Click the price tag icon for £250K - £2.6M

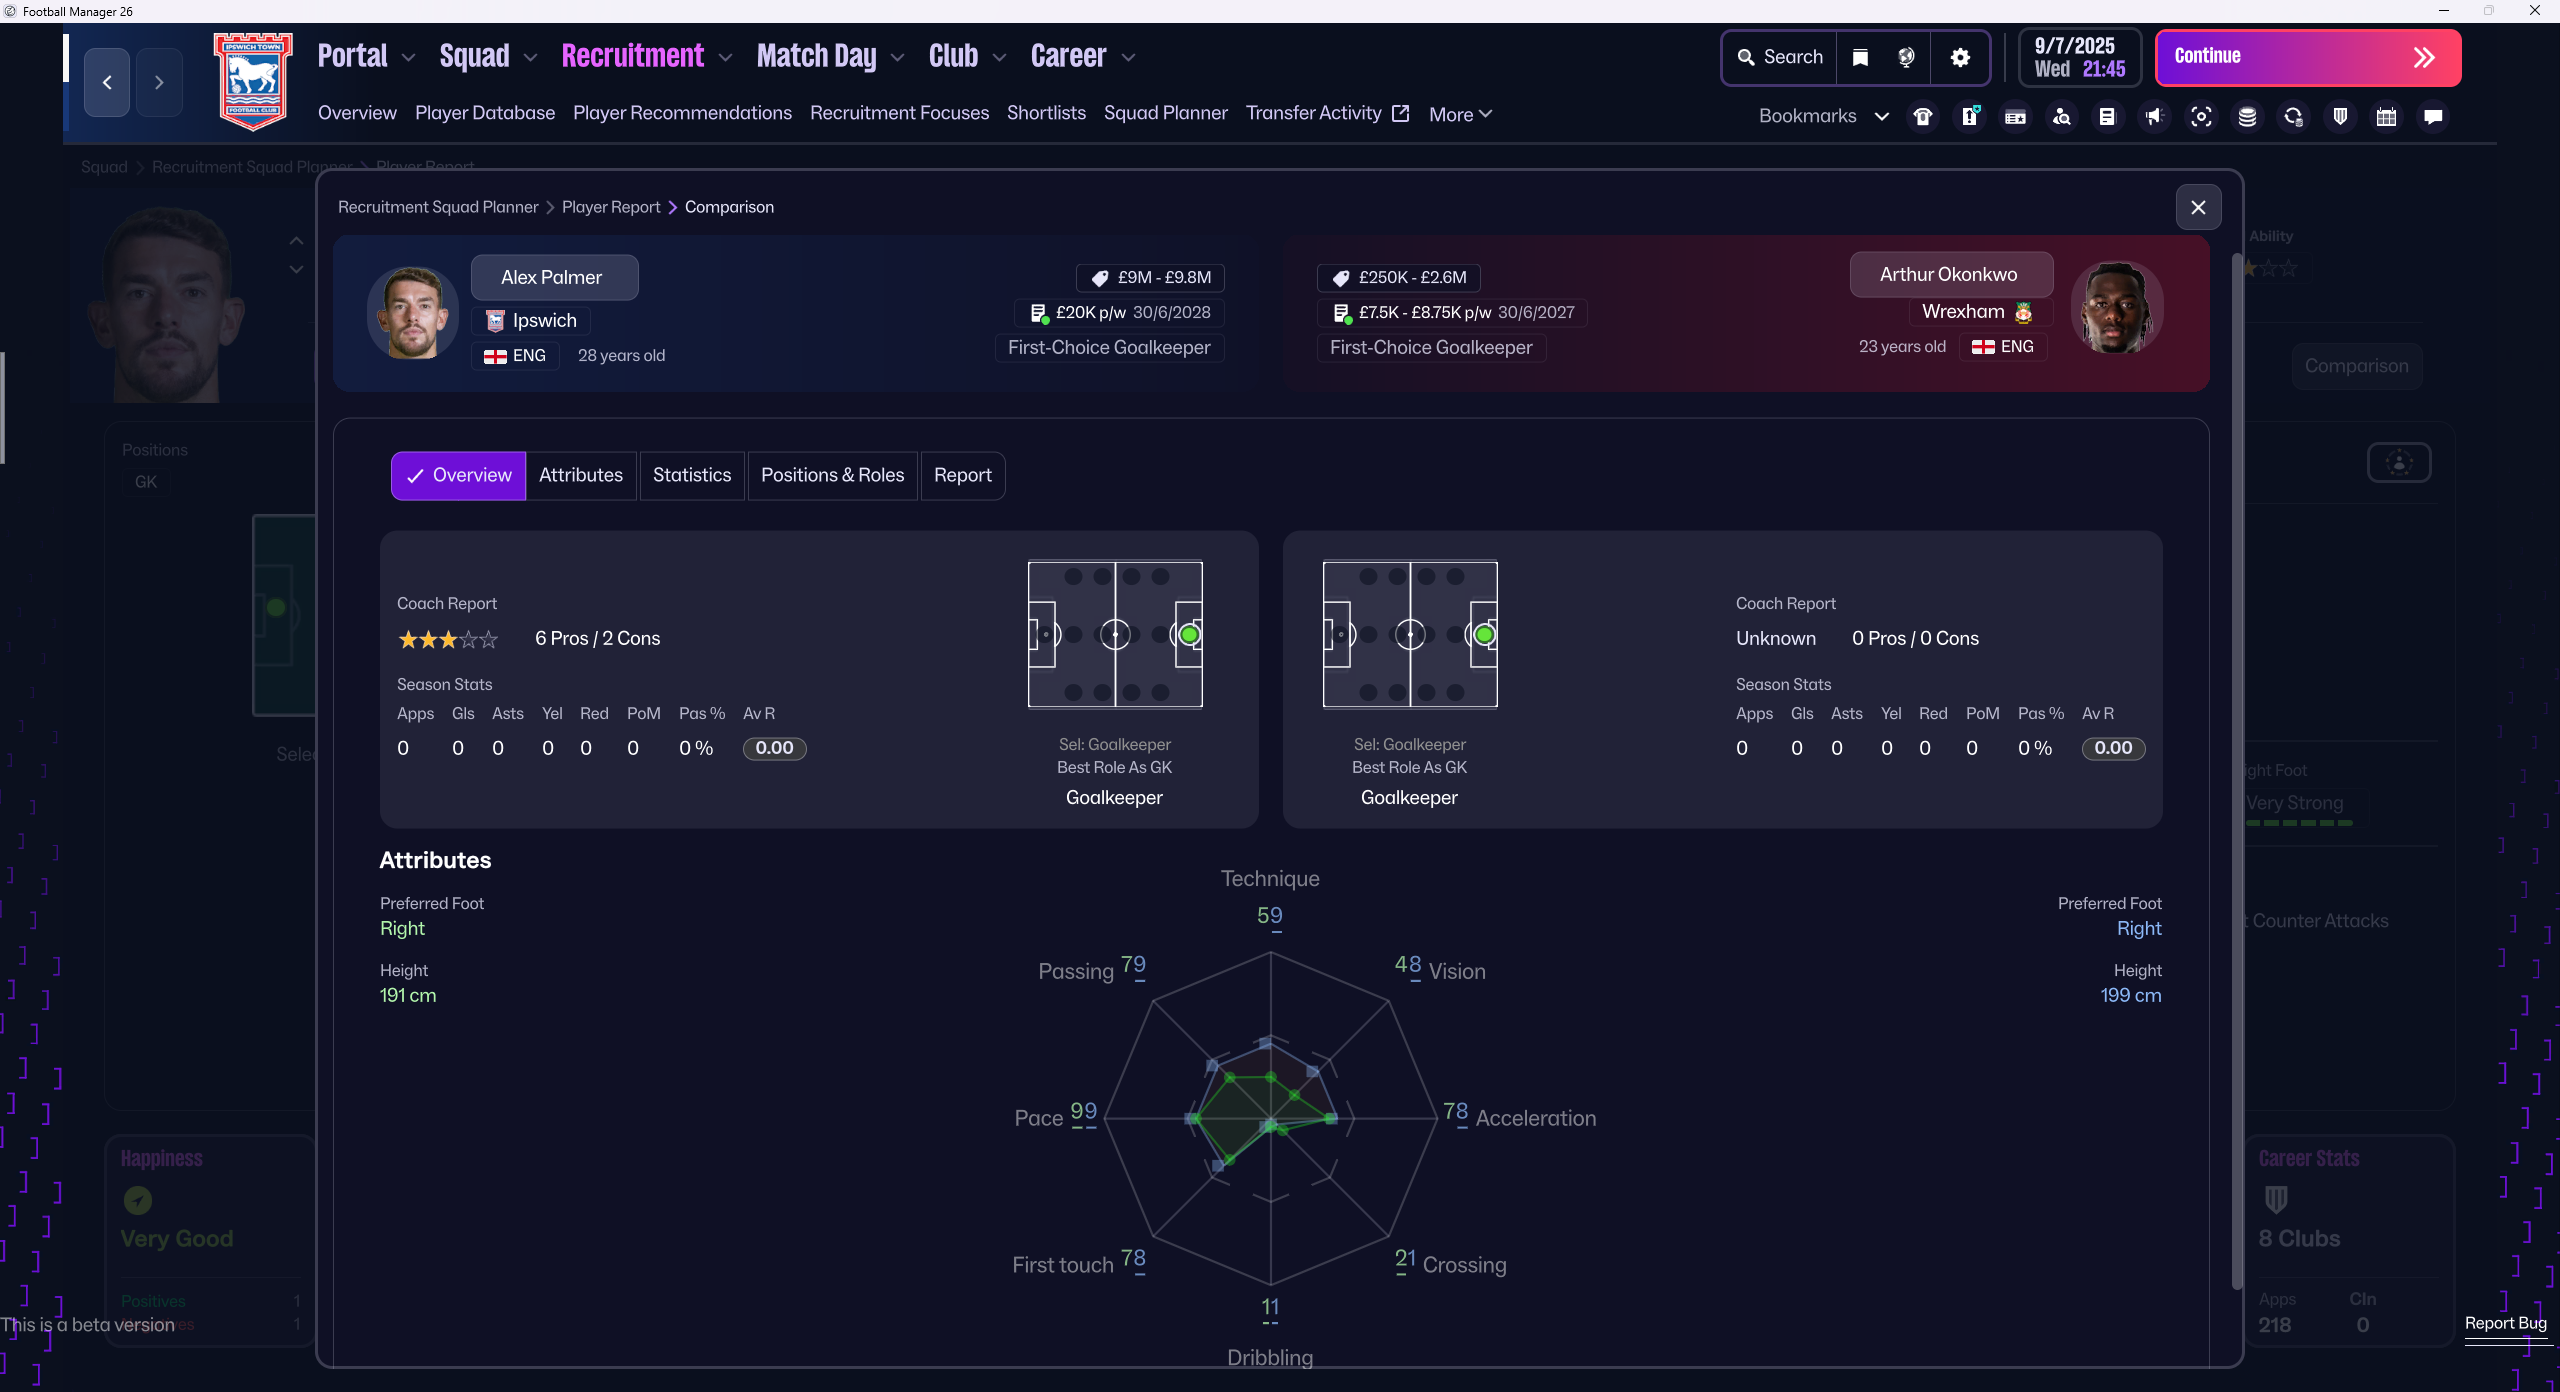tap(1341, 278)
